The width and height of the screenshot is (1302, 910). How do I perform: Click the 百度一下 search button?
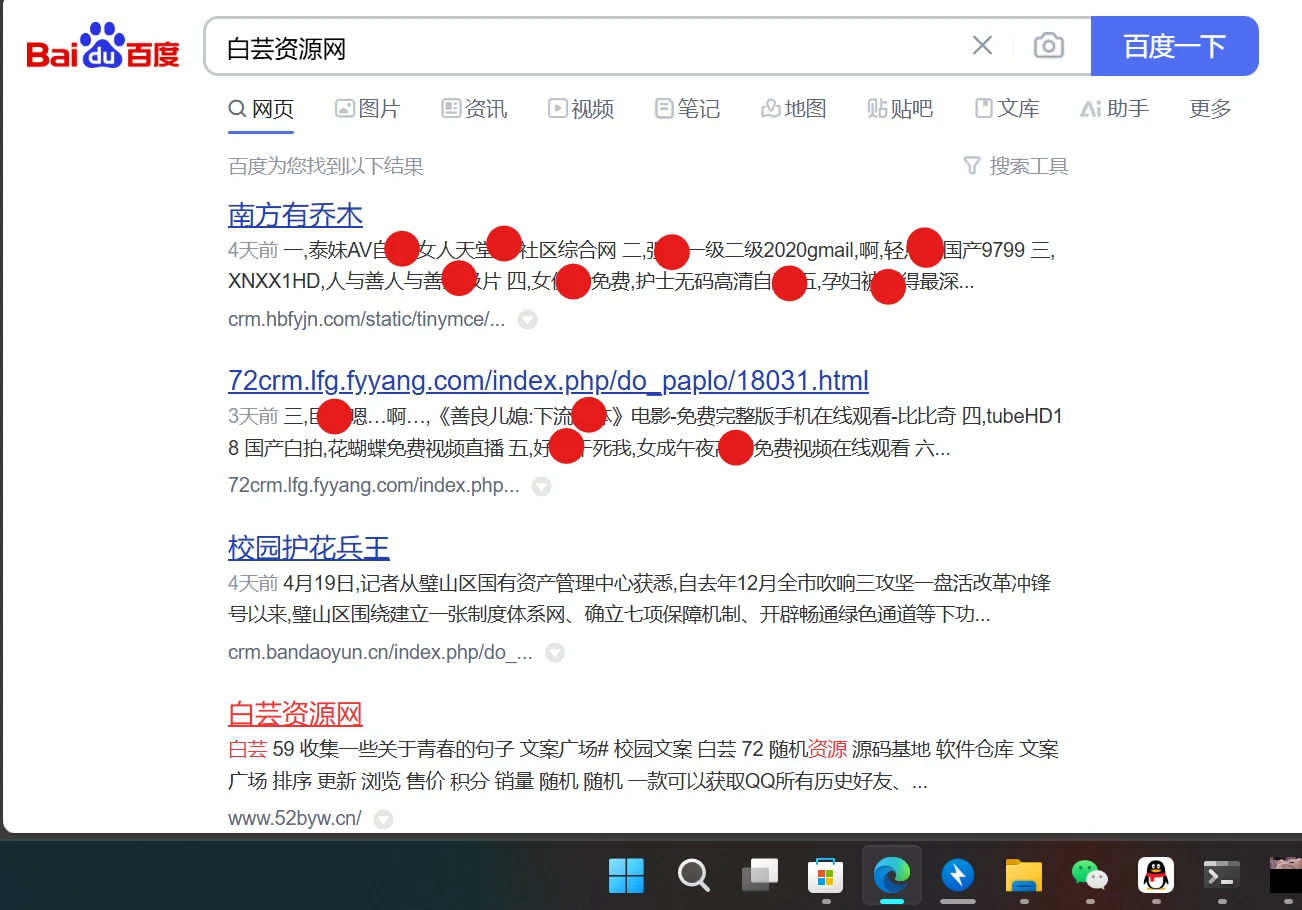(1174, 46)
